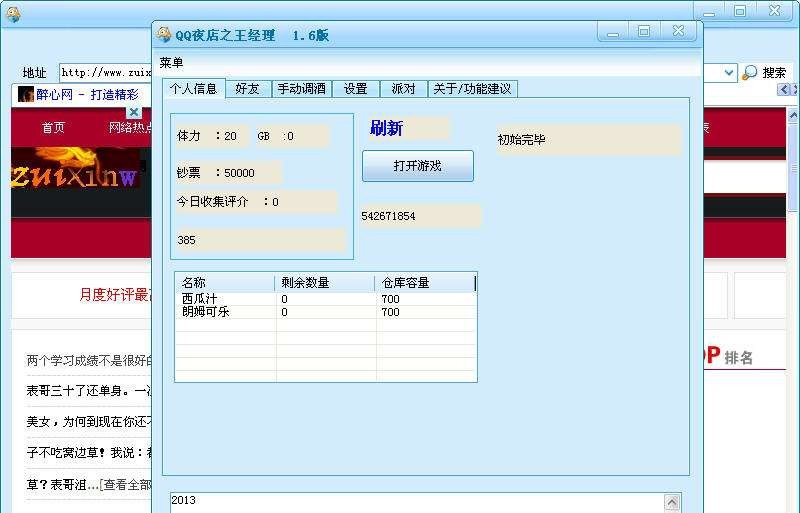Click the 剩余数量 column header
Image resolution: width=800 pixels, height=513 pixels.
(x=325, y=283)
